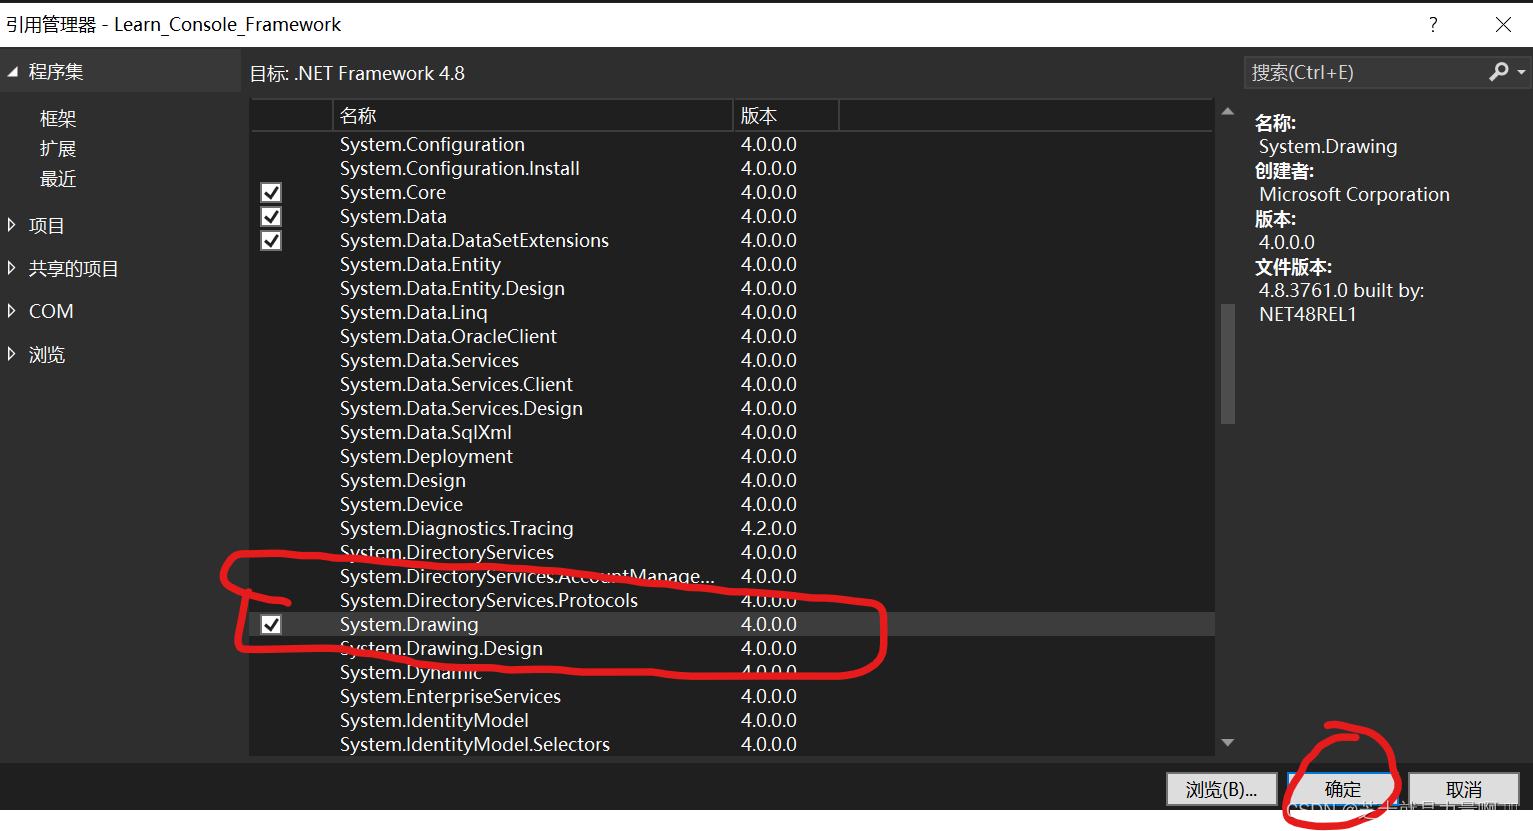This screenshot has height=831, width=1533.
Task: Uncheck System.Data.DataSetExtensions checkbox
Action: click(271, 241)
